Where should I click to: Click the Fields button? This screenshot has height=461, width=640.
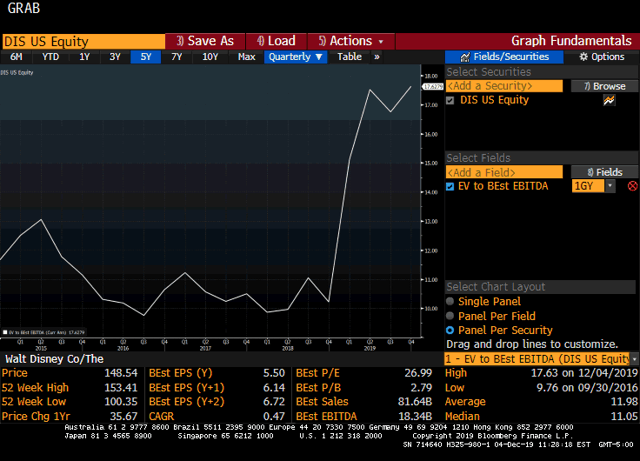point(604,172)
